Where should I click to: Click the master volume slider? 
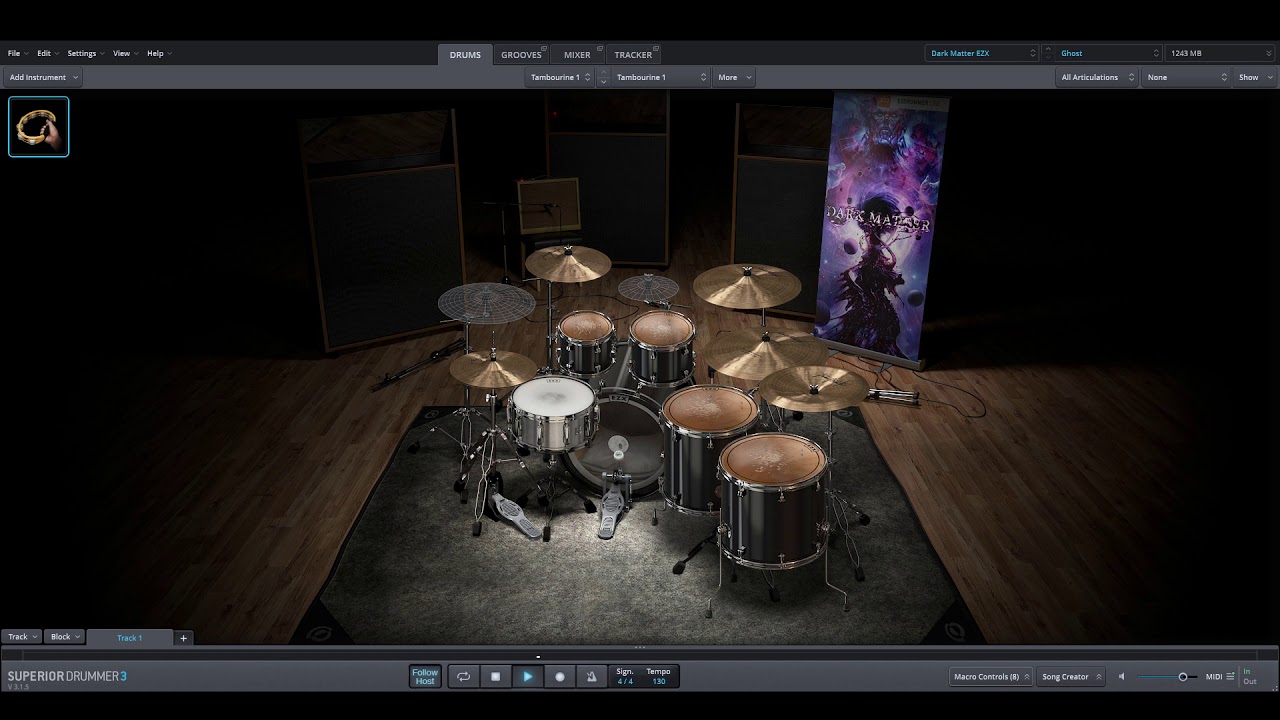[1167, 677]
